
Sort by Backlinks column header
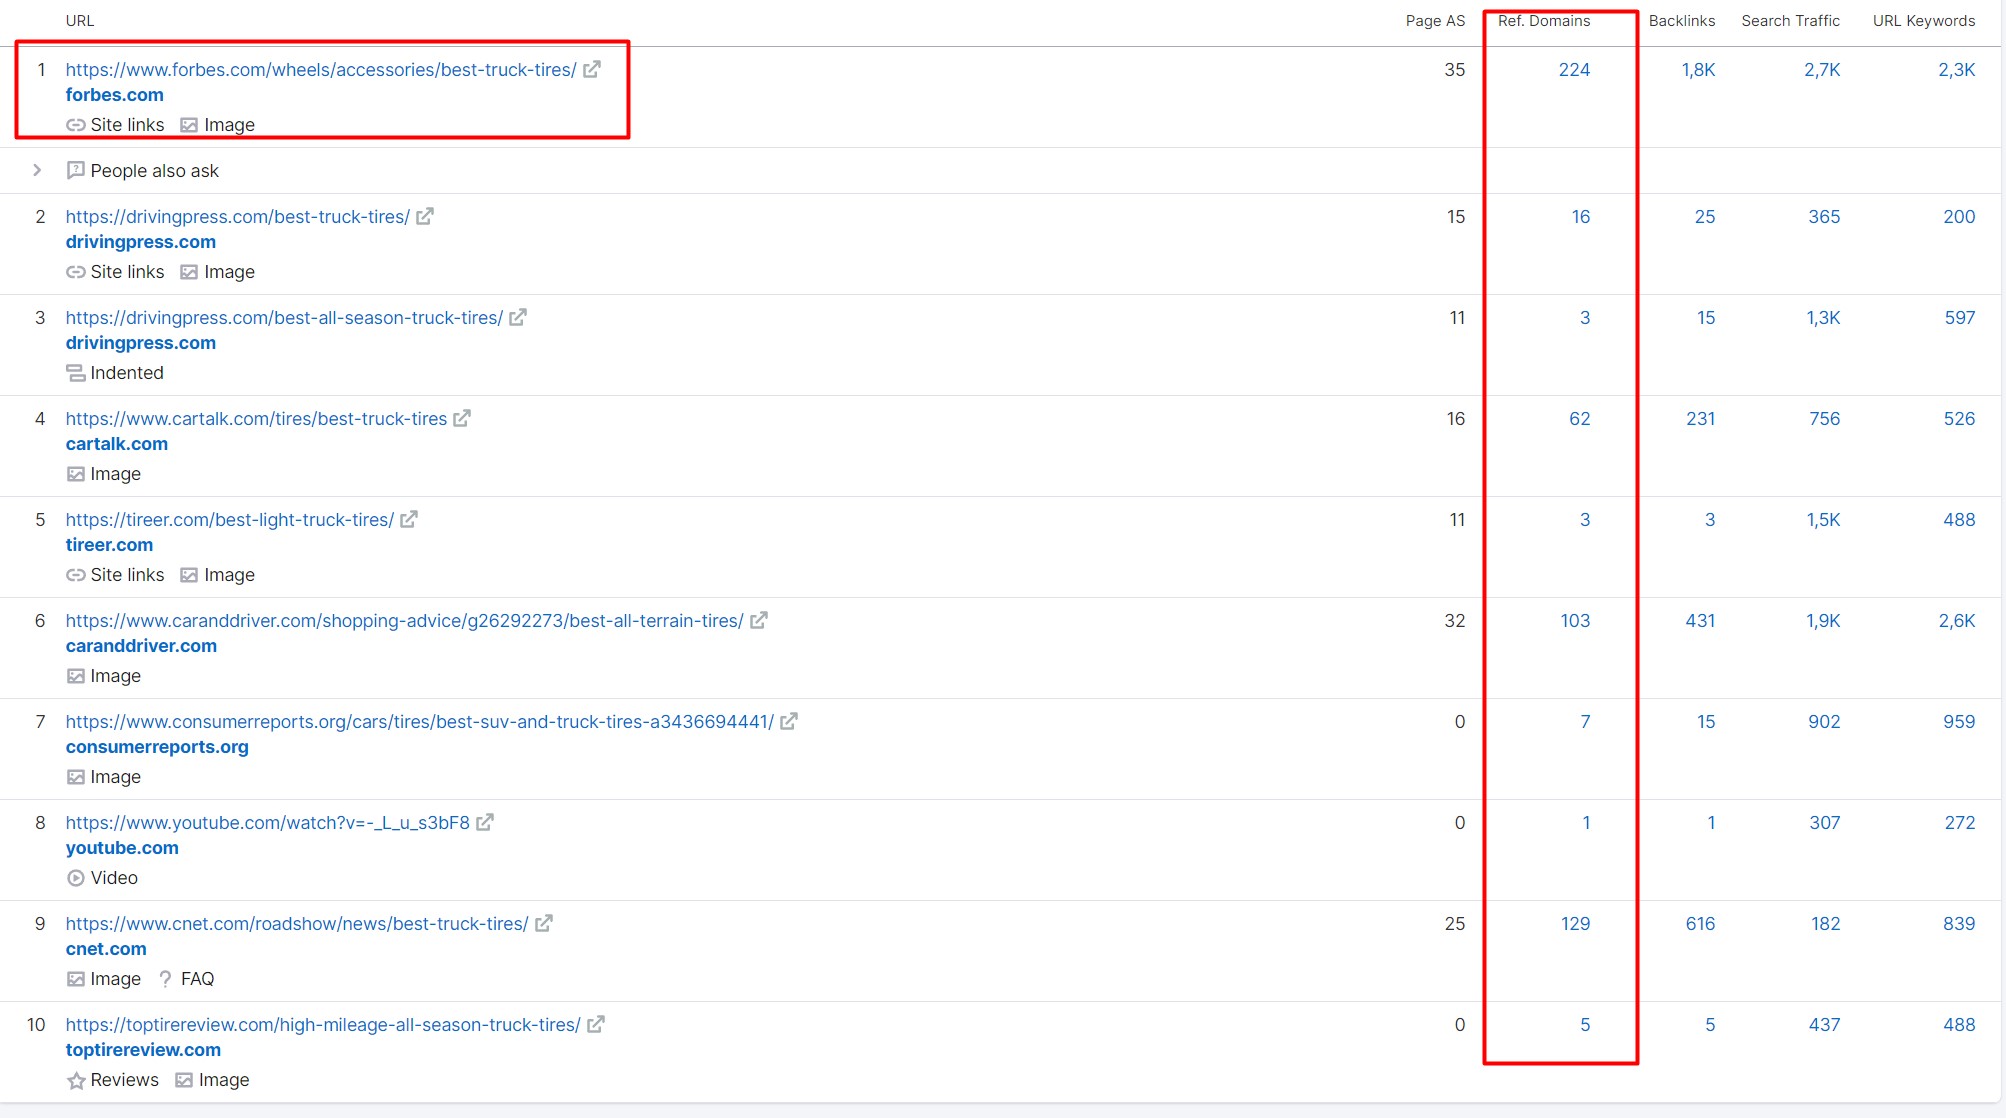pos(1682,21)
